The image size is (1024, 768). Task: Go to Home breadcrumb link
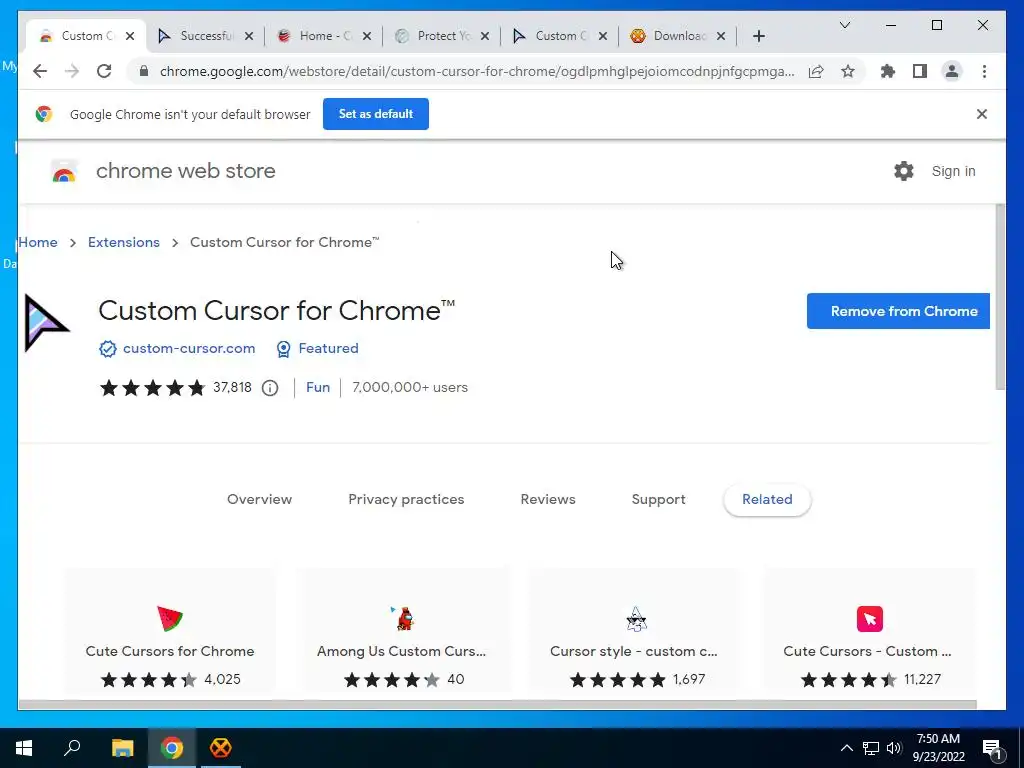(x=38, y=242)
